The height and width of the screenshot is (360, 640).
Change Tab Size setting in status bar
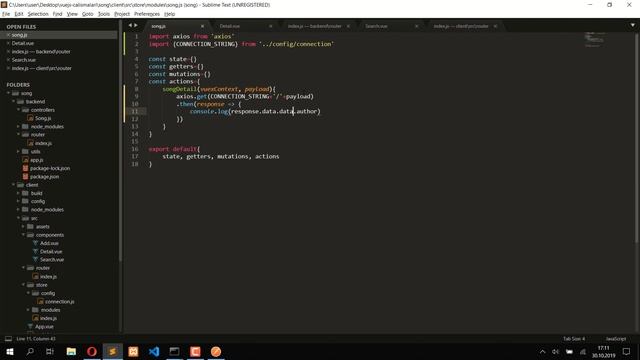point(574,339)
